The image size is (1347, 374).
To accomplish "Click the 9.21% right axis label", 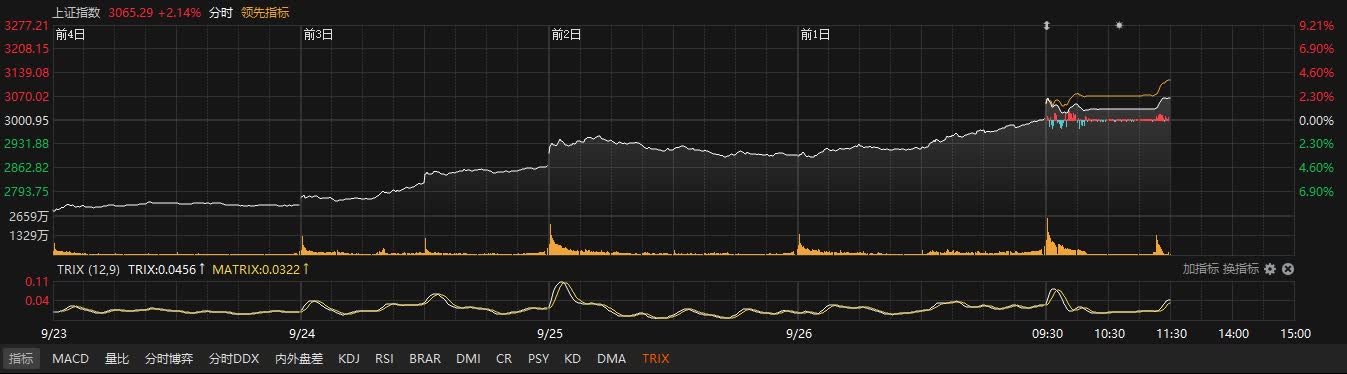I will point(1316,25).
